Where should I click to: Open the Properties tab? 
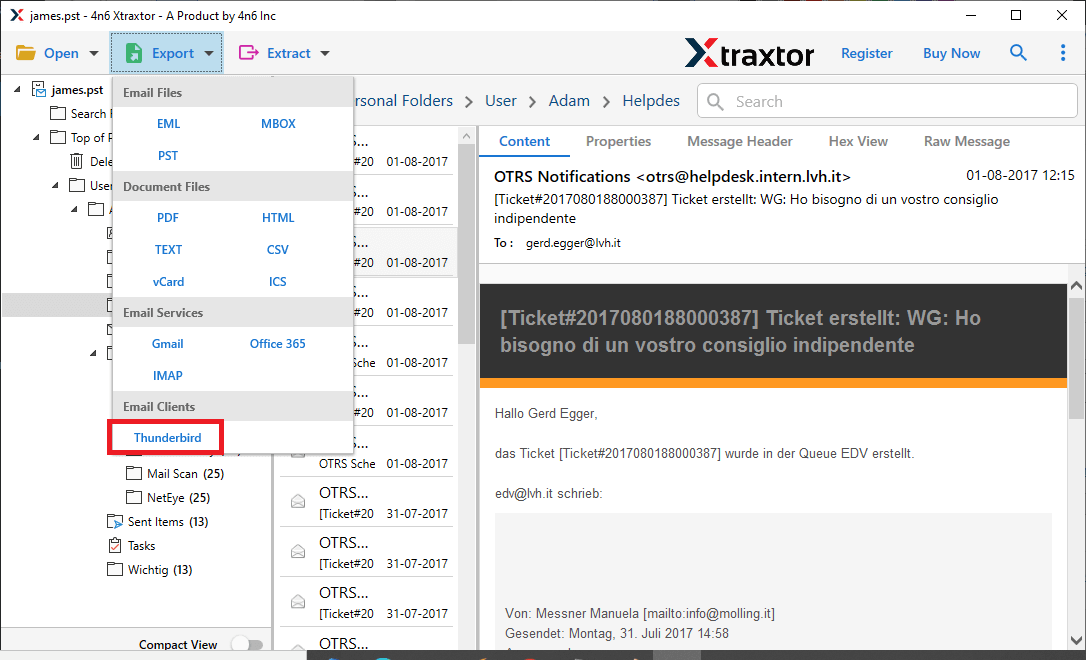click(x=618, y=141)
